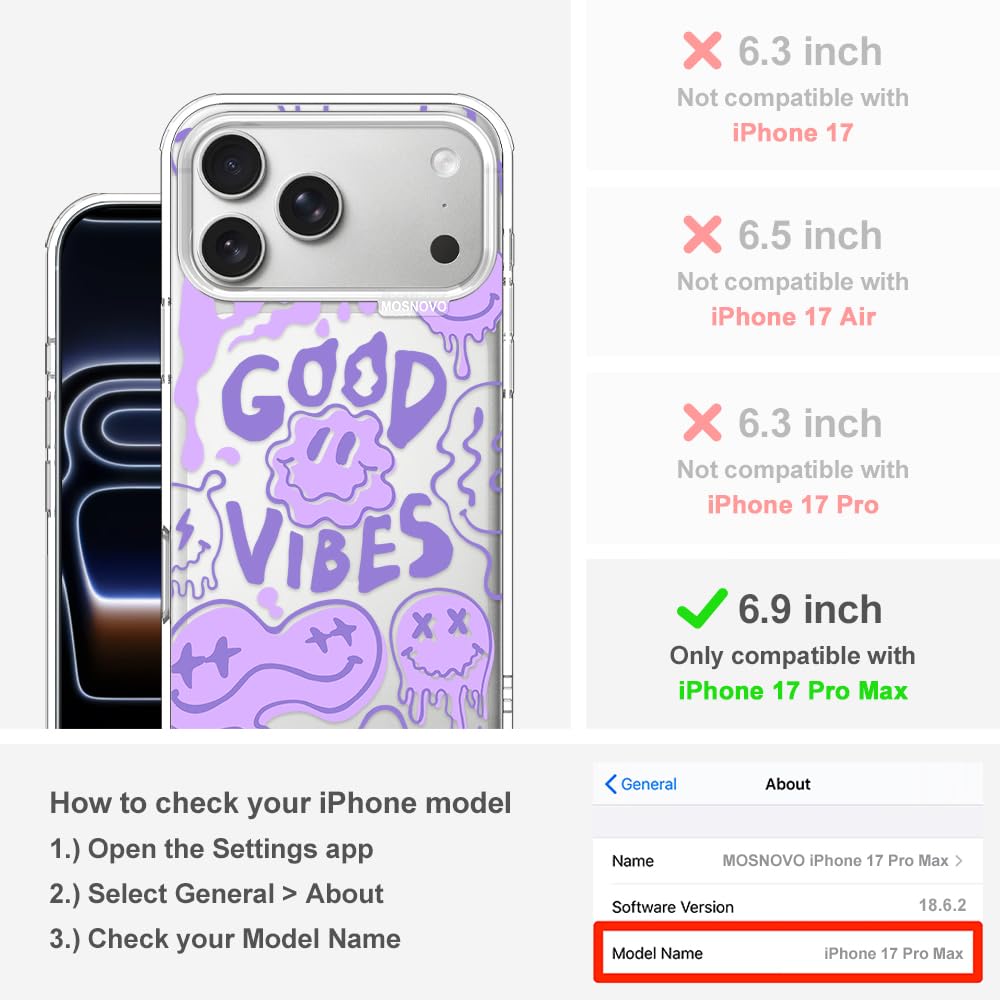Expand the Name row chevron arrow
Viewport: 1000px width, 1000px height.
pos(959,860)
